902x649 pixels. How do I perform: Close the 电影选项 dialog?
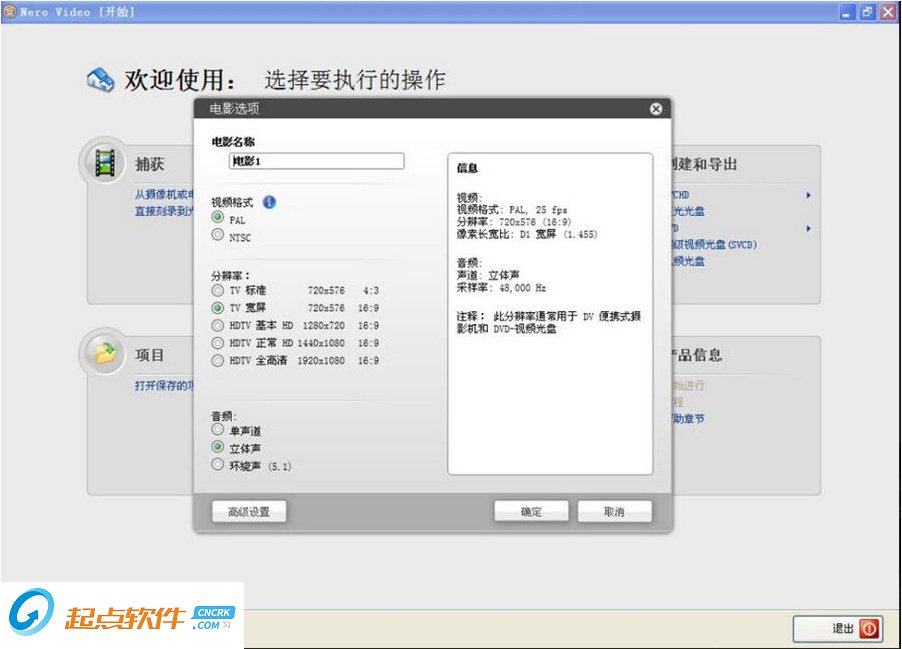tap(656, 109)
